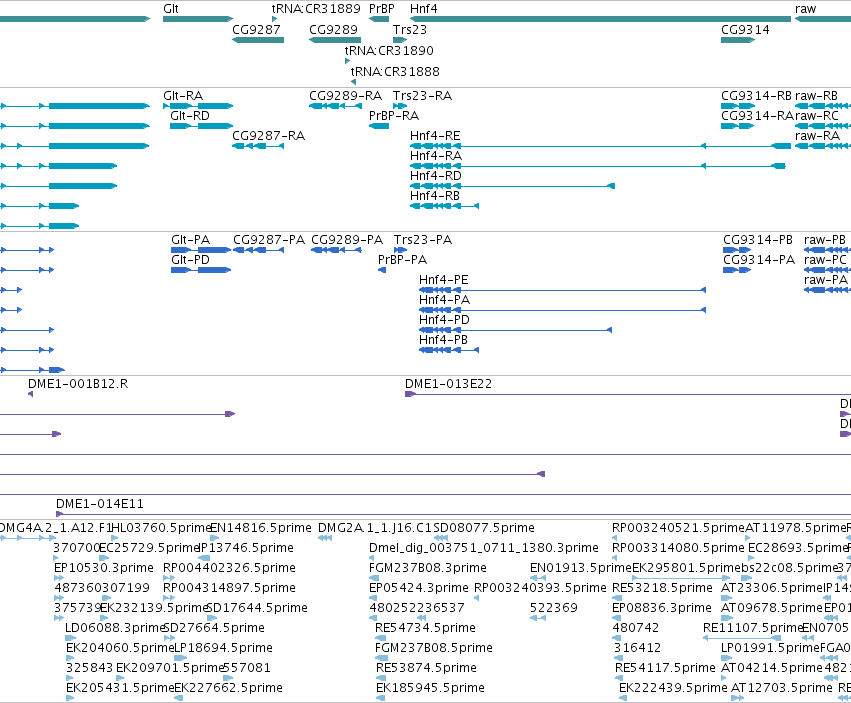
Task: Open the raw-PA protein label
Action: pyautogui.click(x=826, y=280)
